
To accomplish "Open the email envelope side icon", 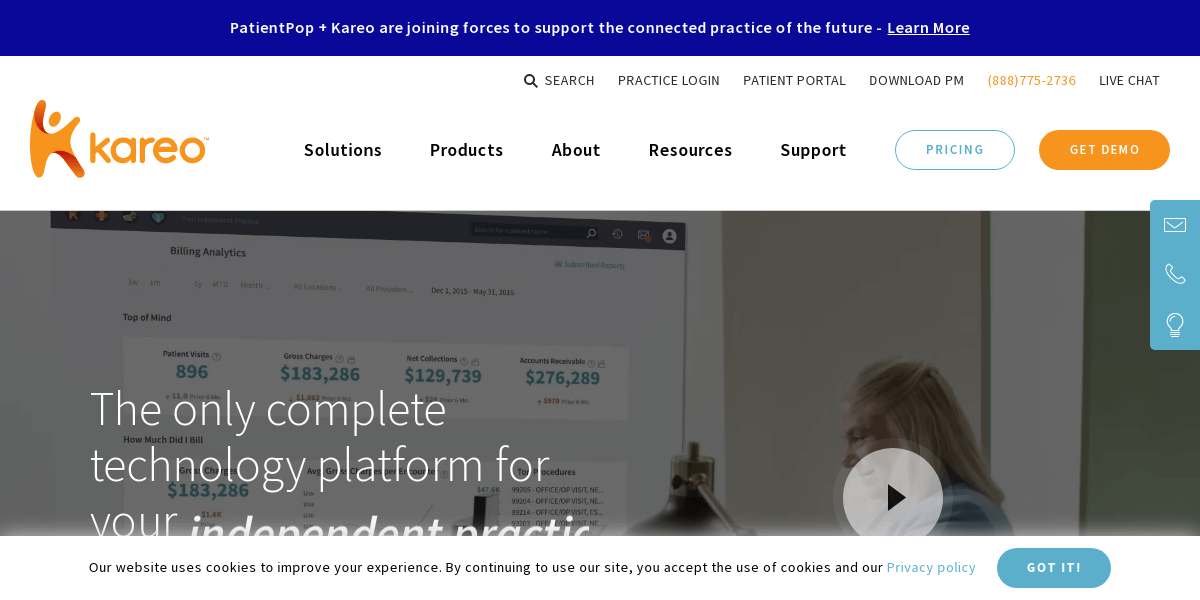I will [1175, 225].
